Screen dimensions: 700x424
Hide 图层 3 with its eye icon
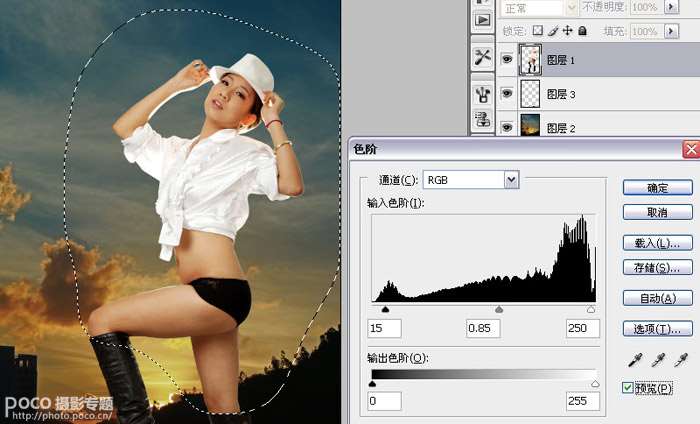[507, 93]
